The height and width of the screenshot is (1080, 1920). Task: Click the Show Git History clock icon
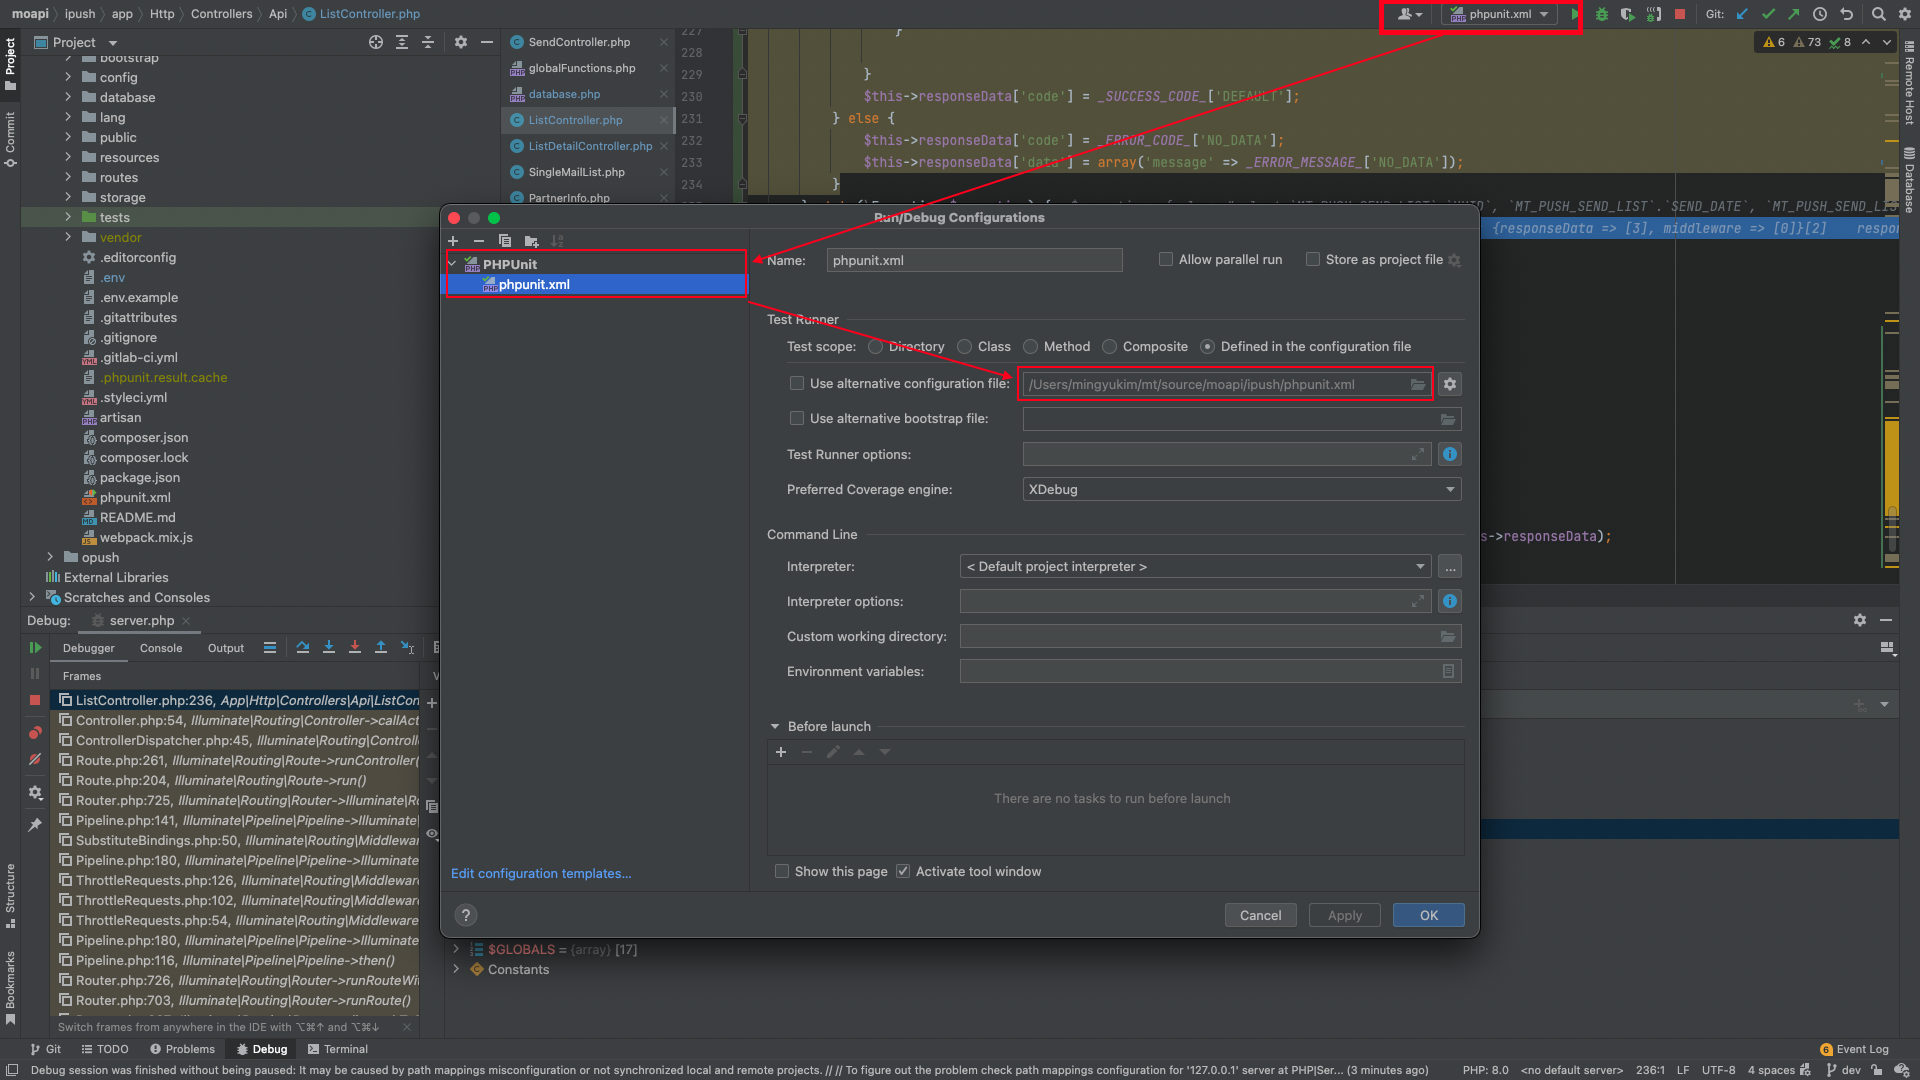[1820, 14]
